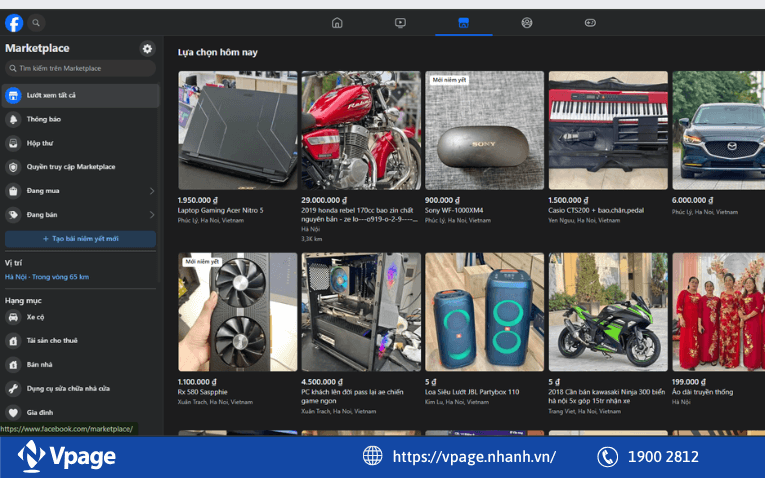Viewport: 765px width, 478px height.
Task: Select 'Lướt xem tất cả' in sidebar
Action: coord(80,95)
